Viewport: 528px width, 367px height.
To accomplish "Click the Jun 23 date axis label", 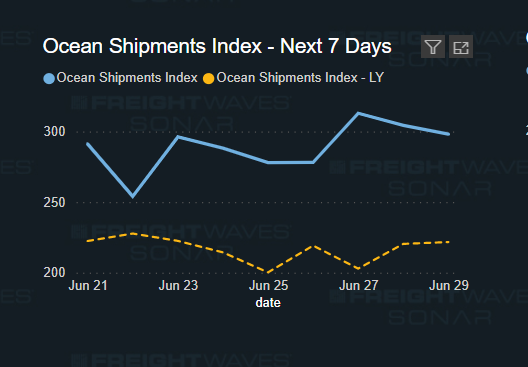I will coord(178,286).
